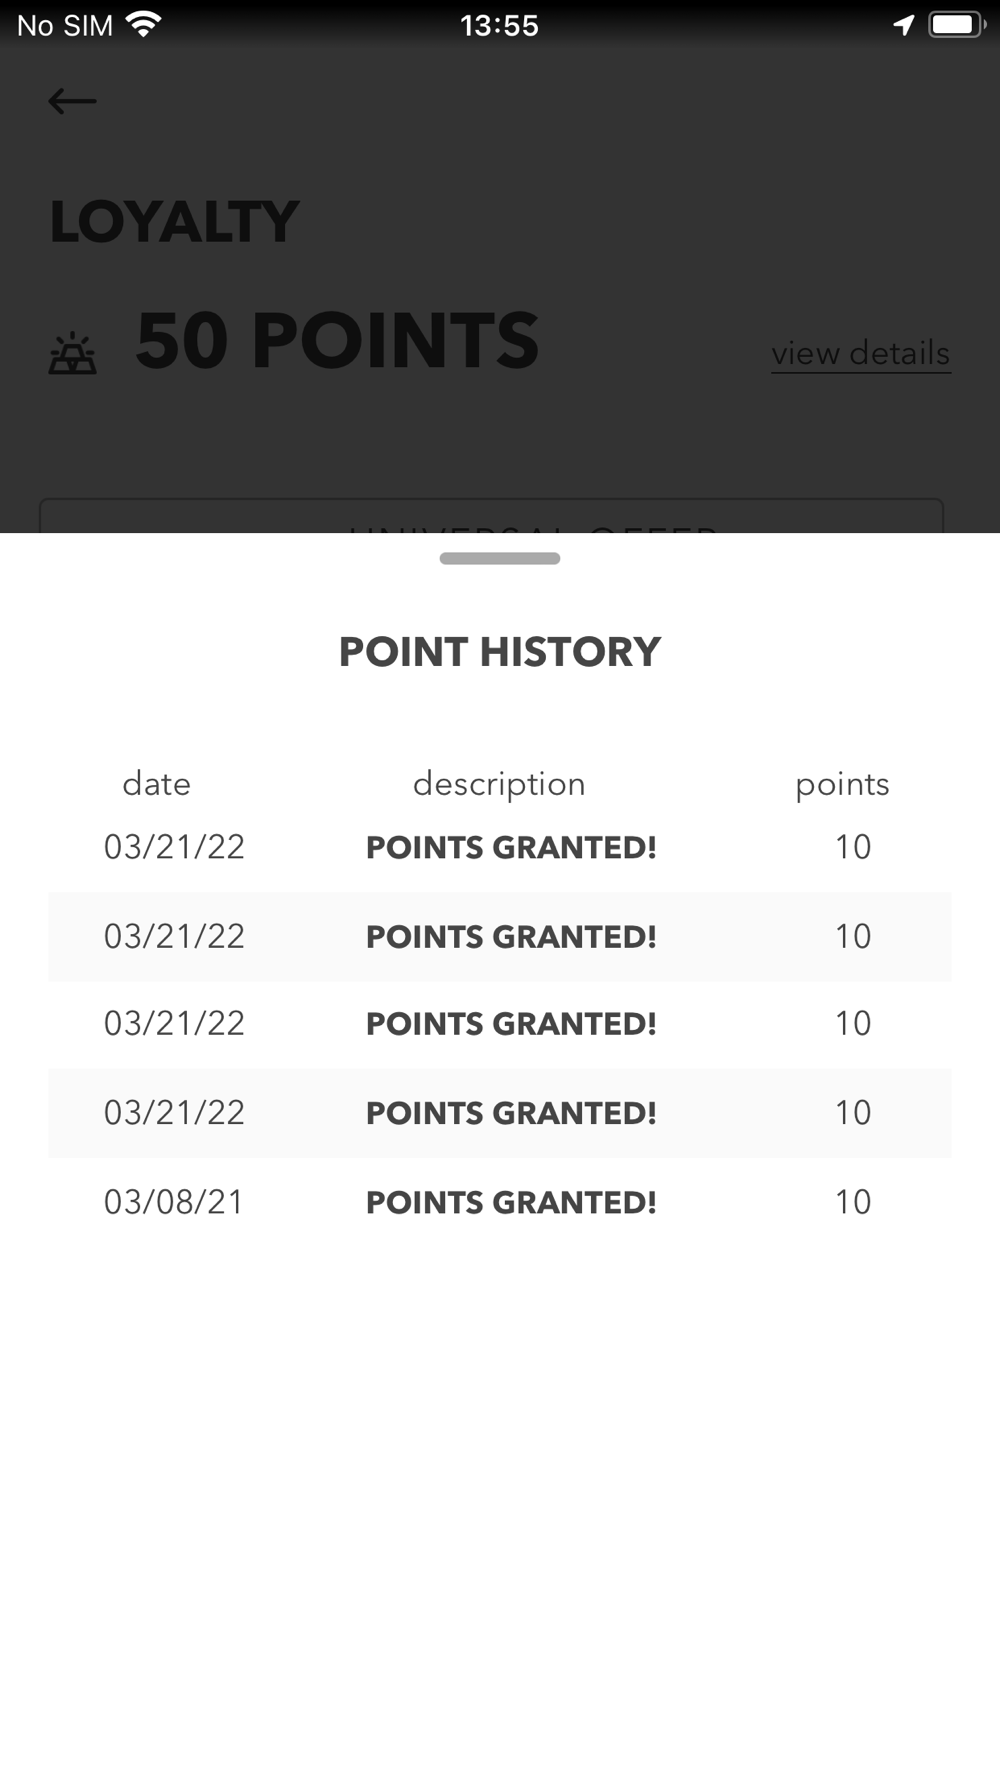The height and width of the screenshot is (1778, 1000).
Task: Tap the Point History title
Action: coord(500,652)
